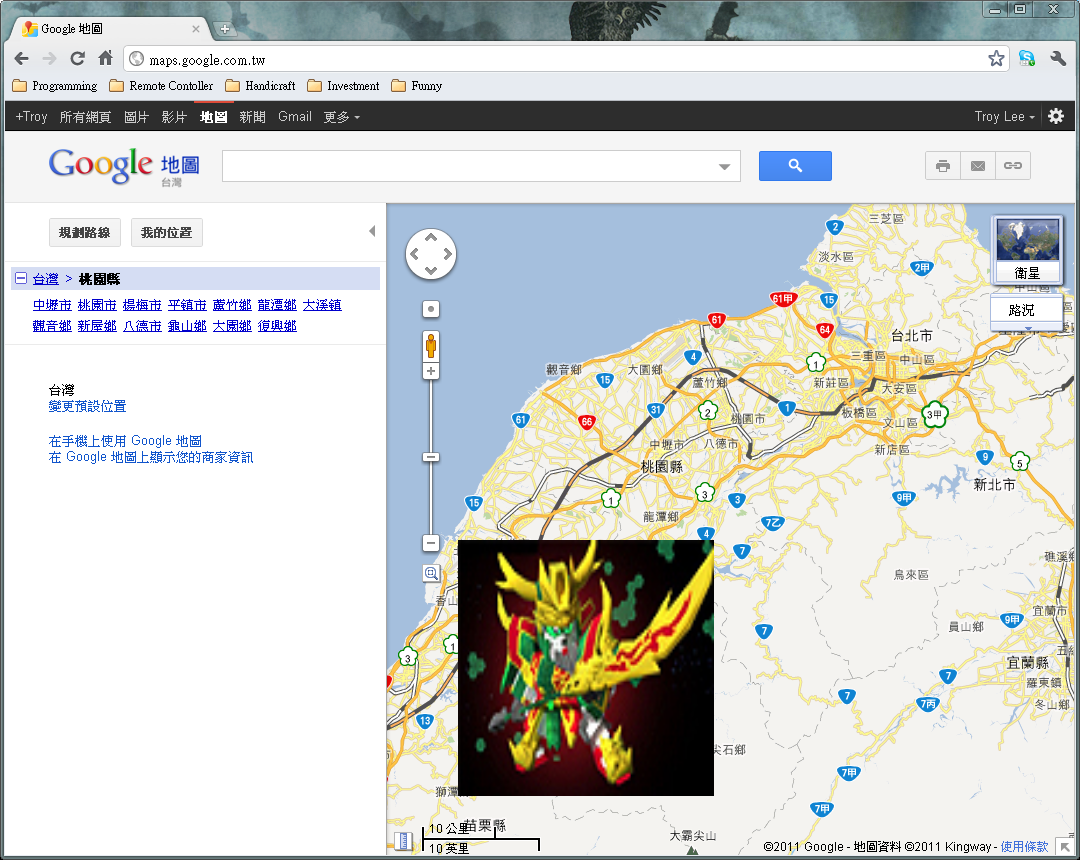Open 所有網頁 in the top bar
Viewport: 1080px width, 860px height.
85,116
